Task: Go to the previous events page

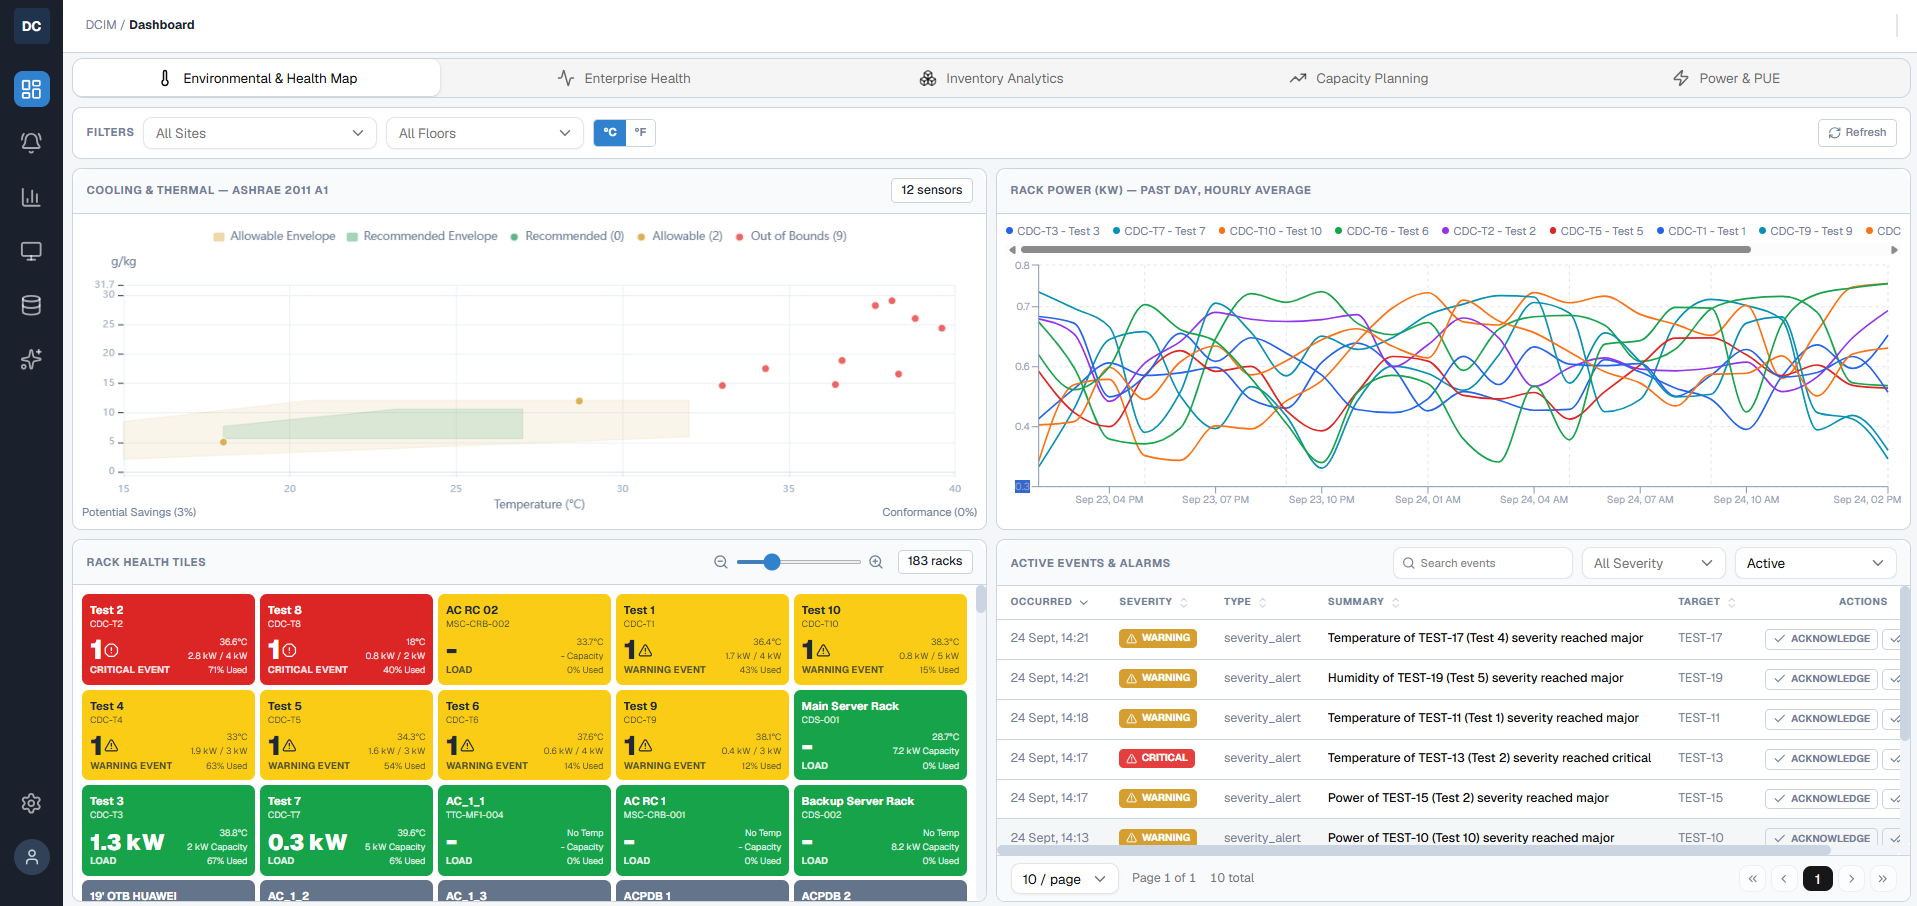Action: point(1785,878)
